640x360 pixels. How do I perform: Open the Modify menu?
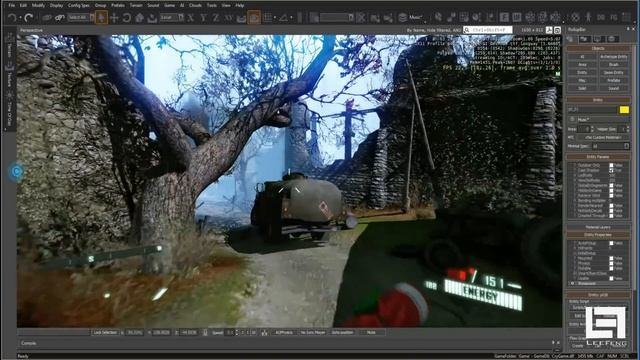point(38,5)
